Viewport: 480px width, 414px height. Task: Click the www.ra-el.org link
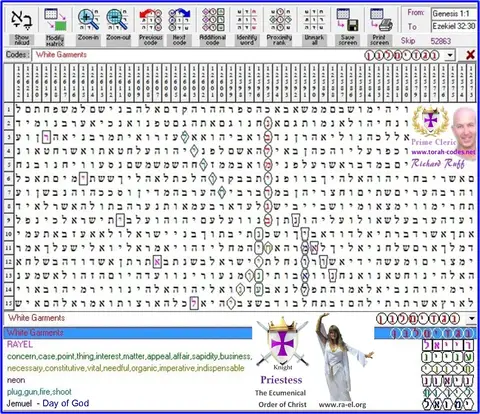(342, 405)
